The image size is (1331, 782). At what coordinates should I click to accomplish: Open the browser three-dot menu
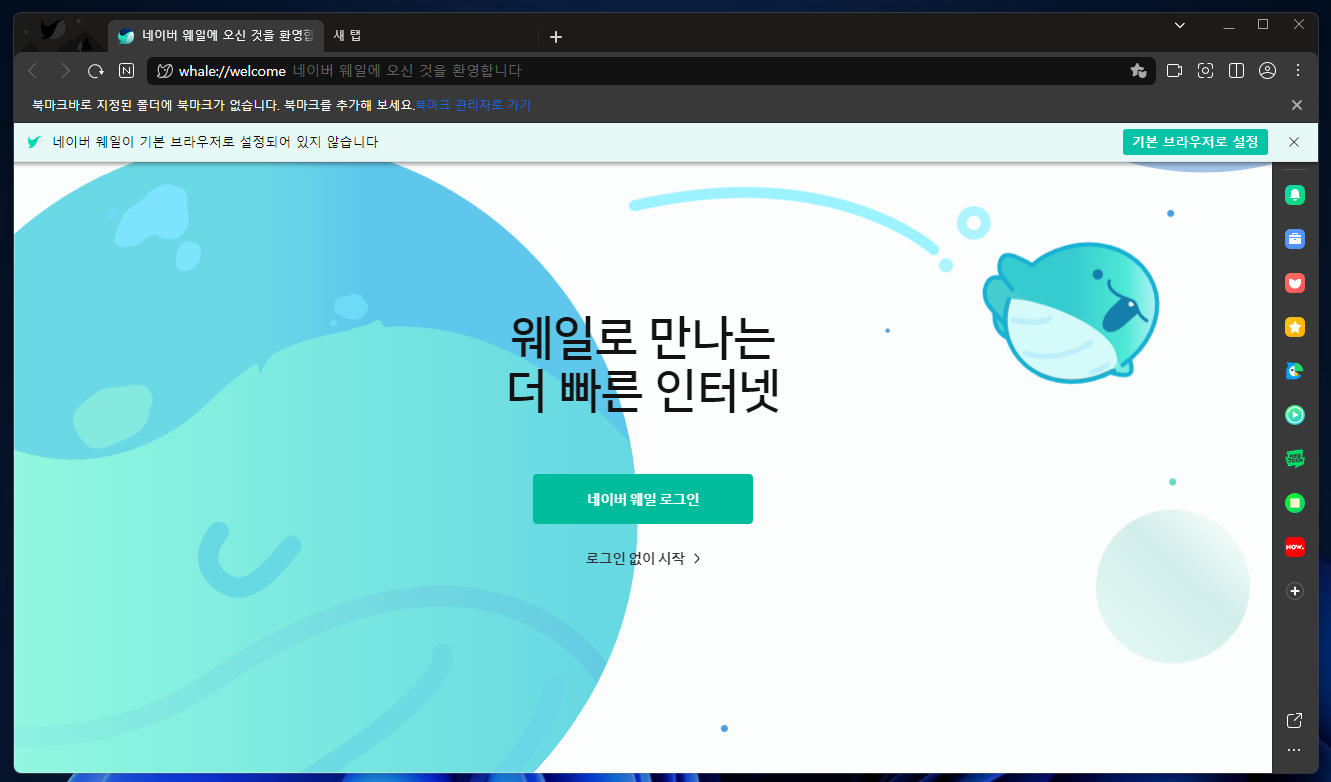(1298, 71)
